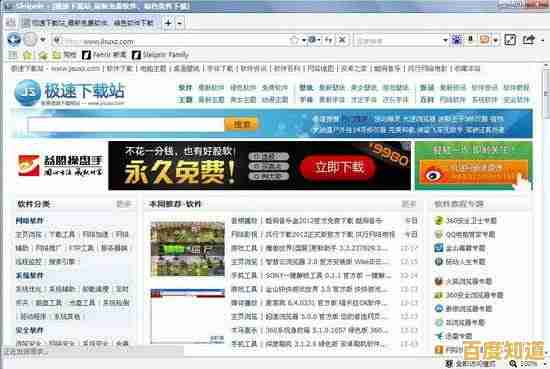Open the bookmarks bar folder icon

click(x=56, y=55)
